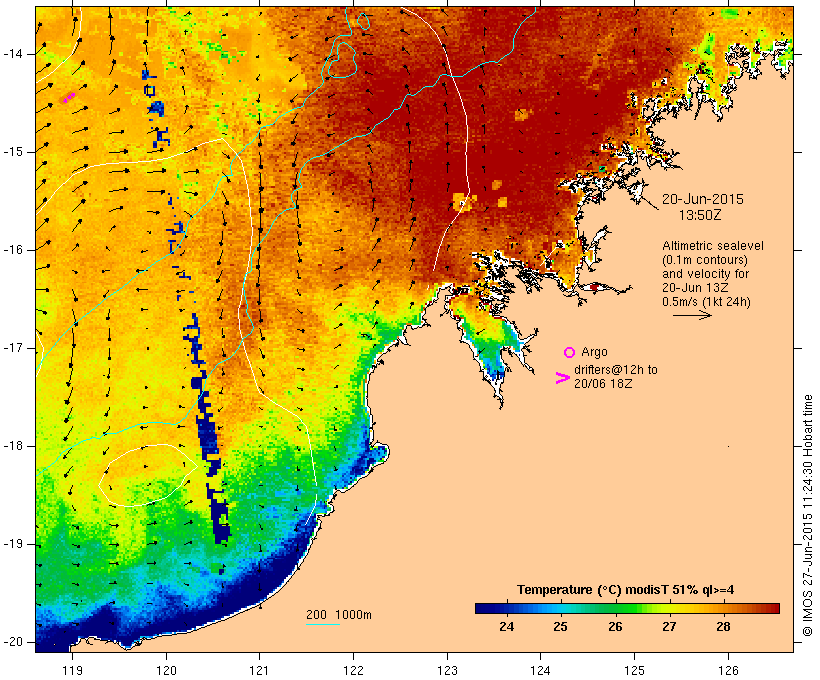Click the latitude label -18
Image resolution: width=820 pixels, height=680 pixels.
[12, 446]
